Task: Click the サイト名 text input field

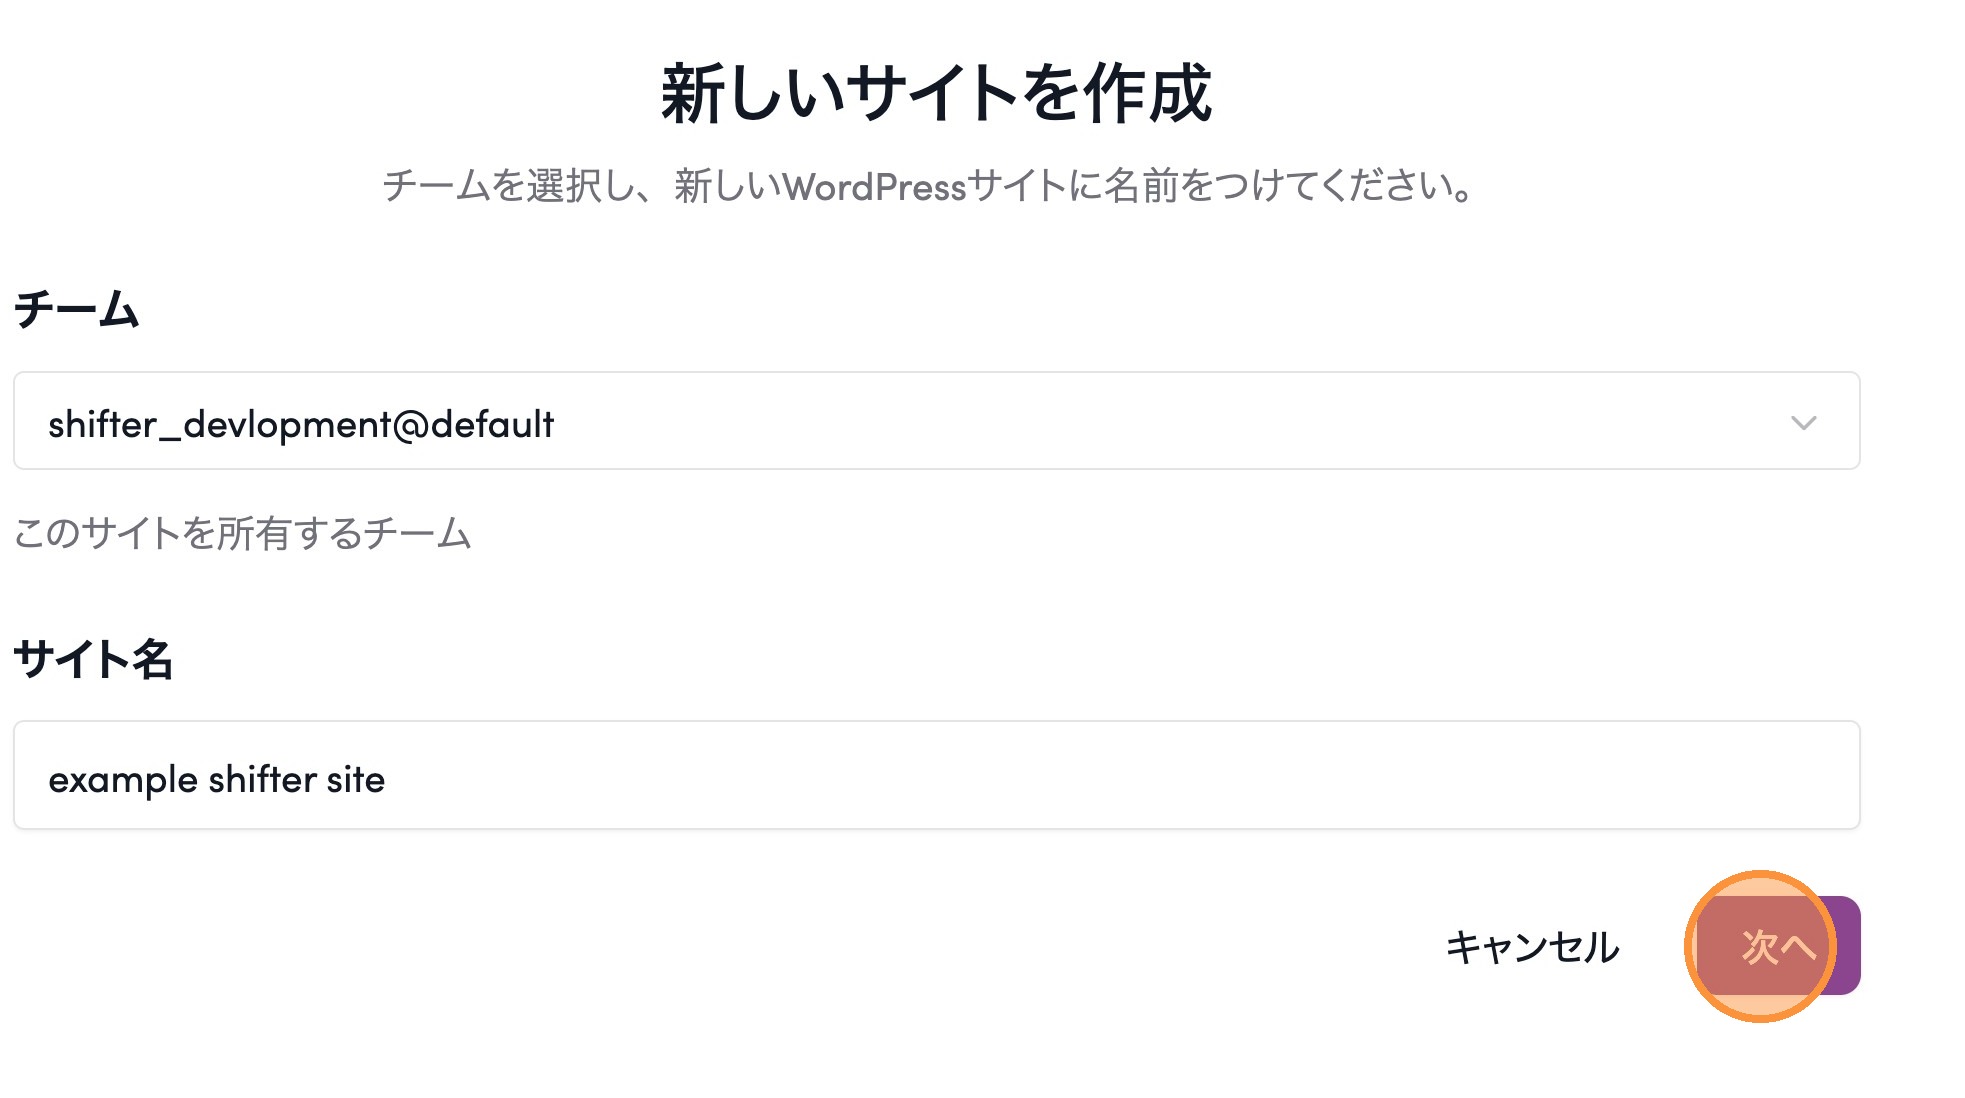Action: click(936, 775)
